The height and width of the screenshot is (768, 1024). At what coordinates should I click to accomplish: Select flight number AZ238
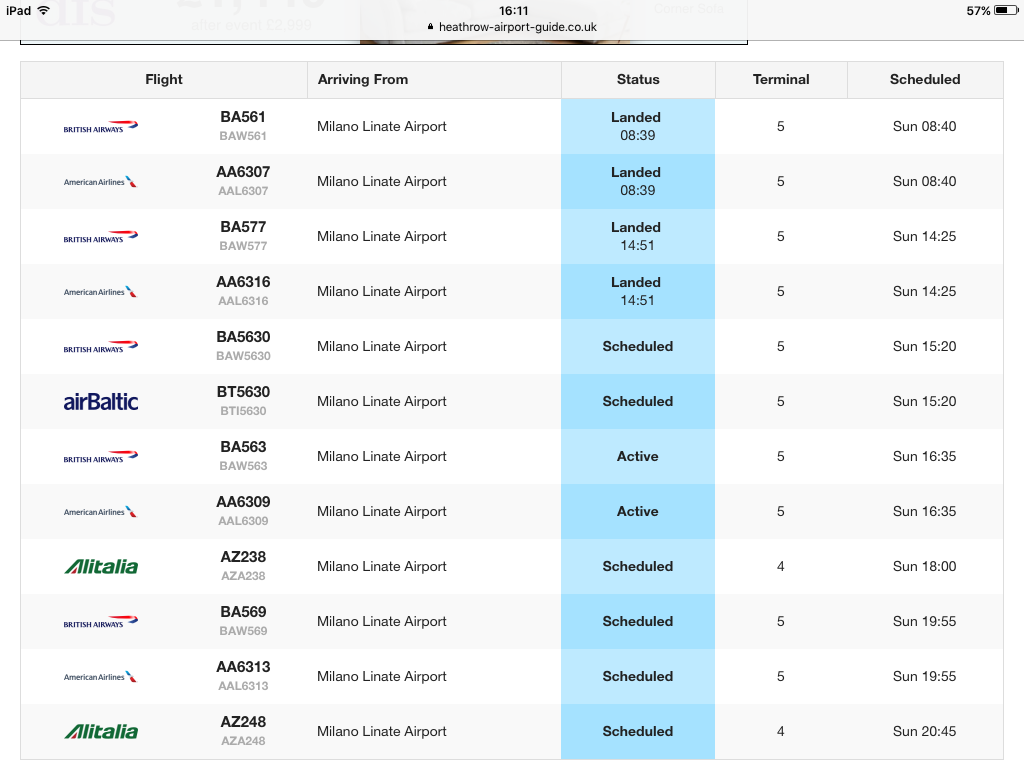[243, 556]
